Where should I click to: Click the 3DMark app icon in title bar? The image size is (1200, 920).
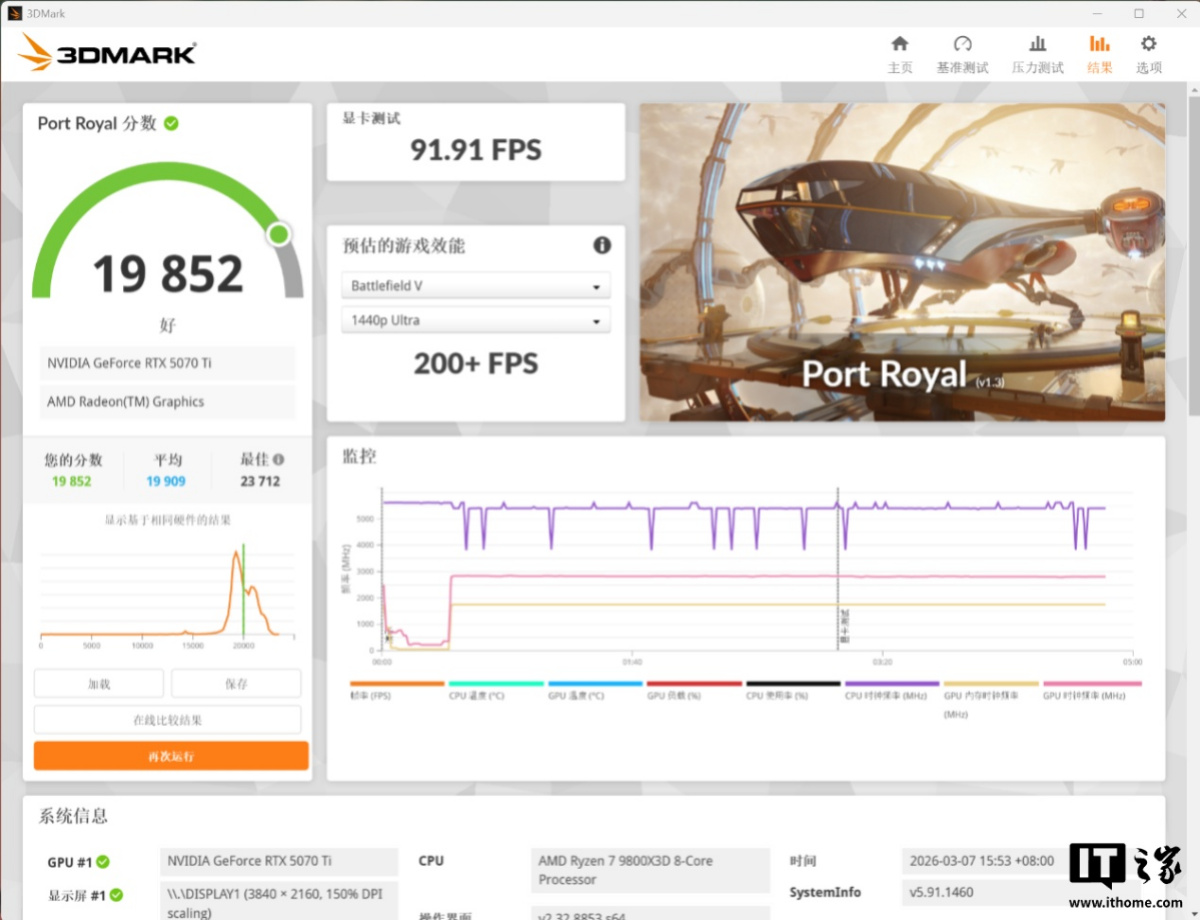coord(14,13)
